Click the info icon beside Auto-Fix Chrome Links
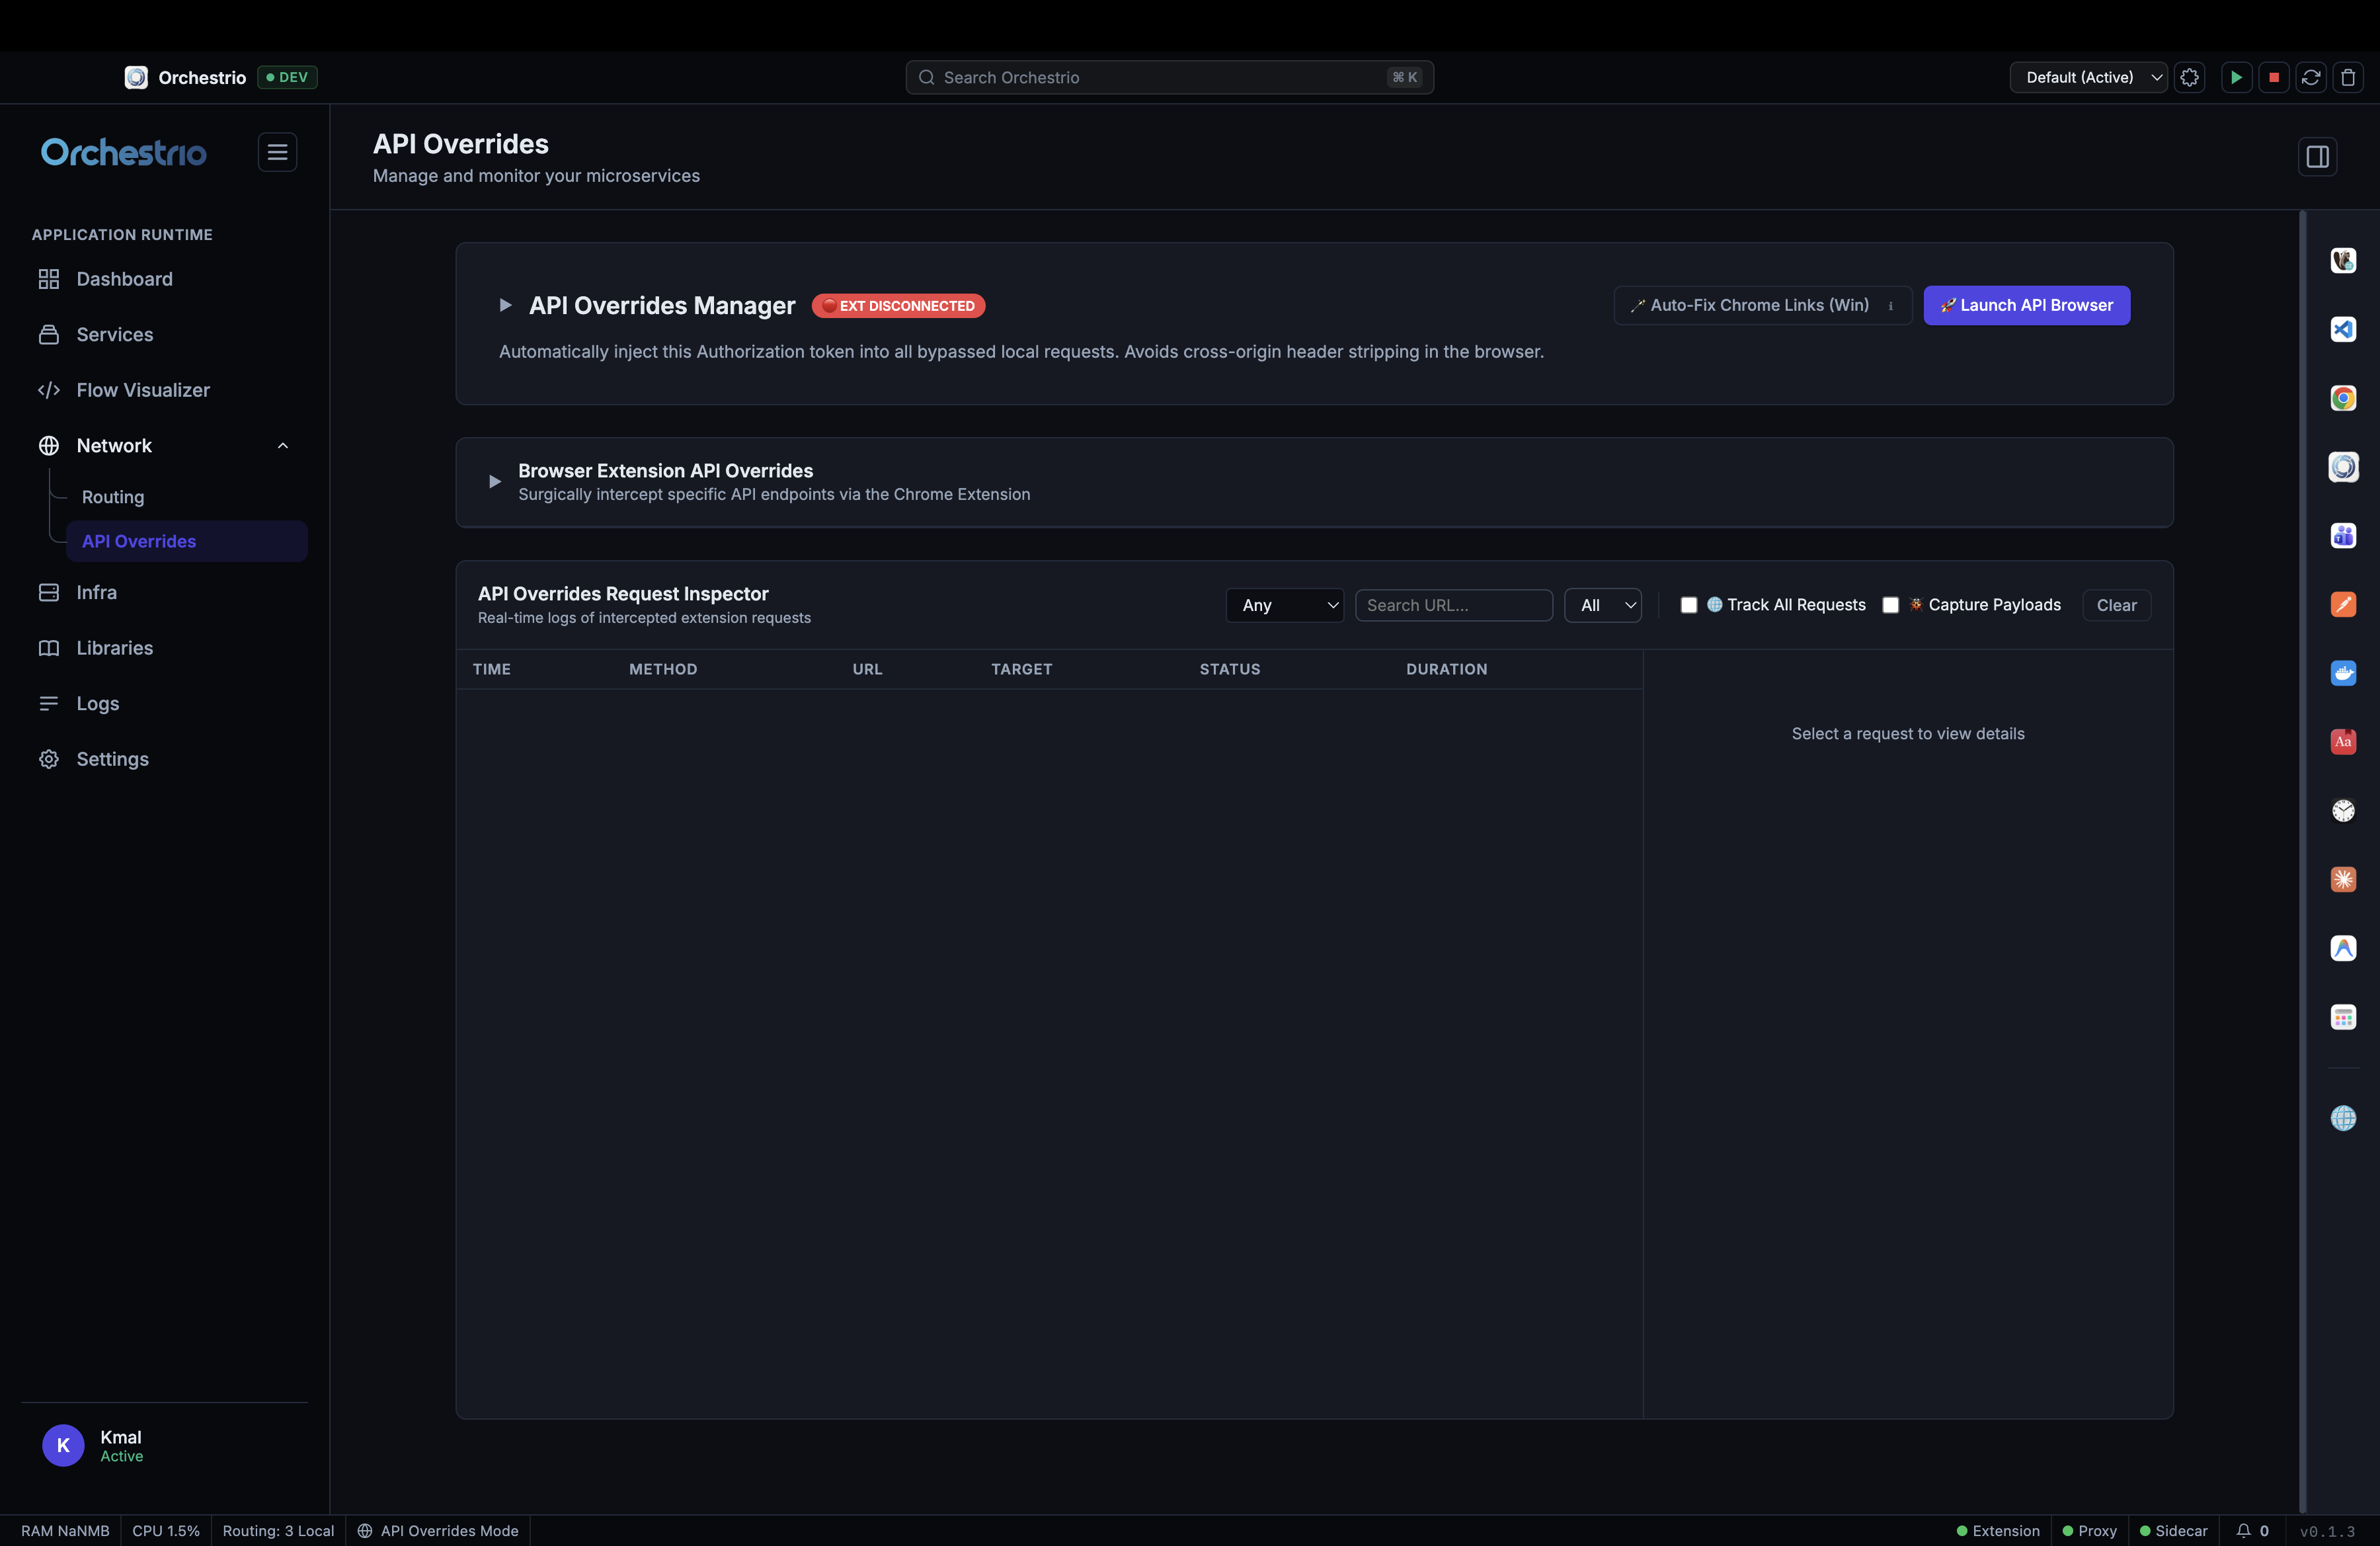The height and width of the screenshot is (1546, 2380). [x=1890, y=306]
